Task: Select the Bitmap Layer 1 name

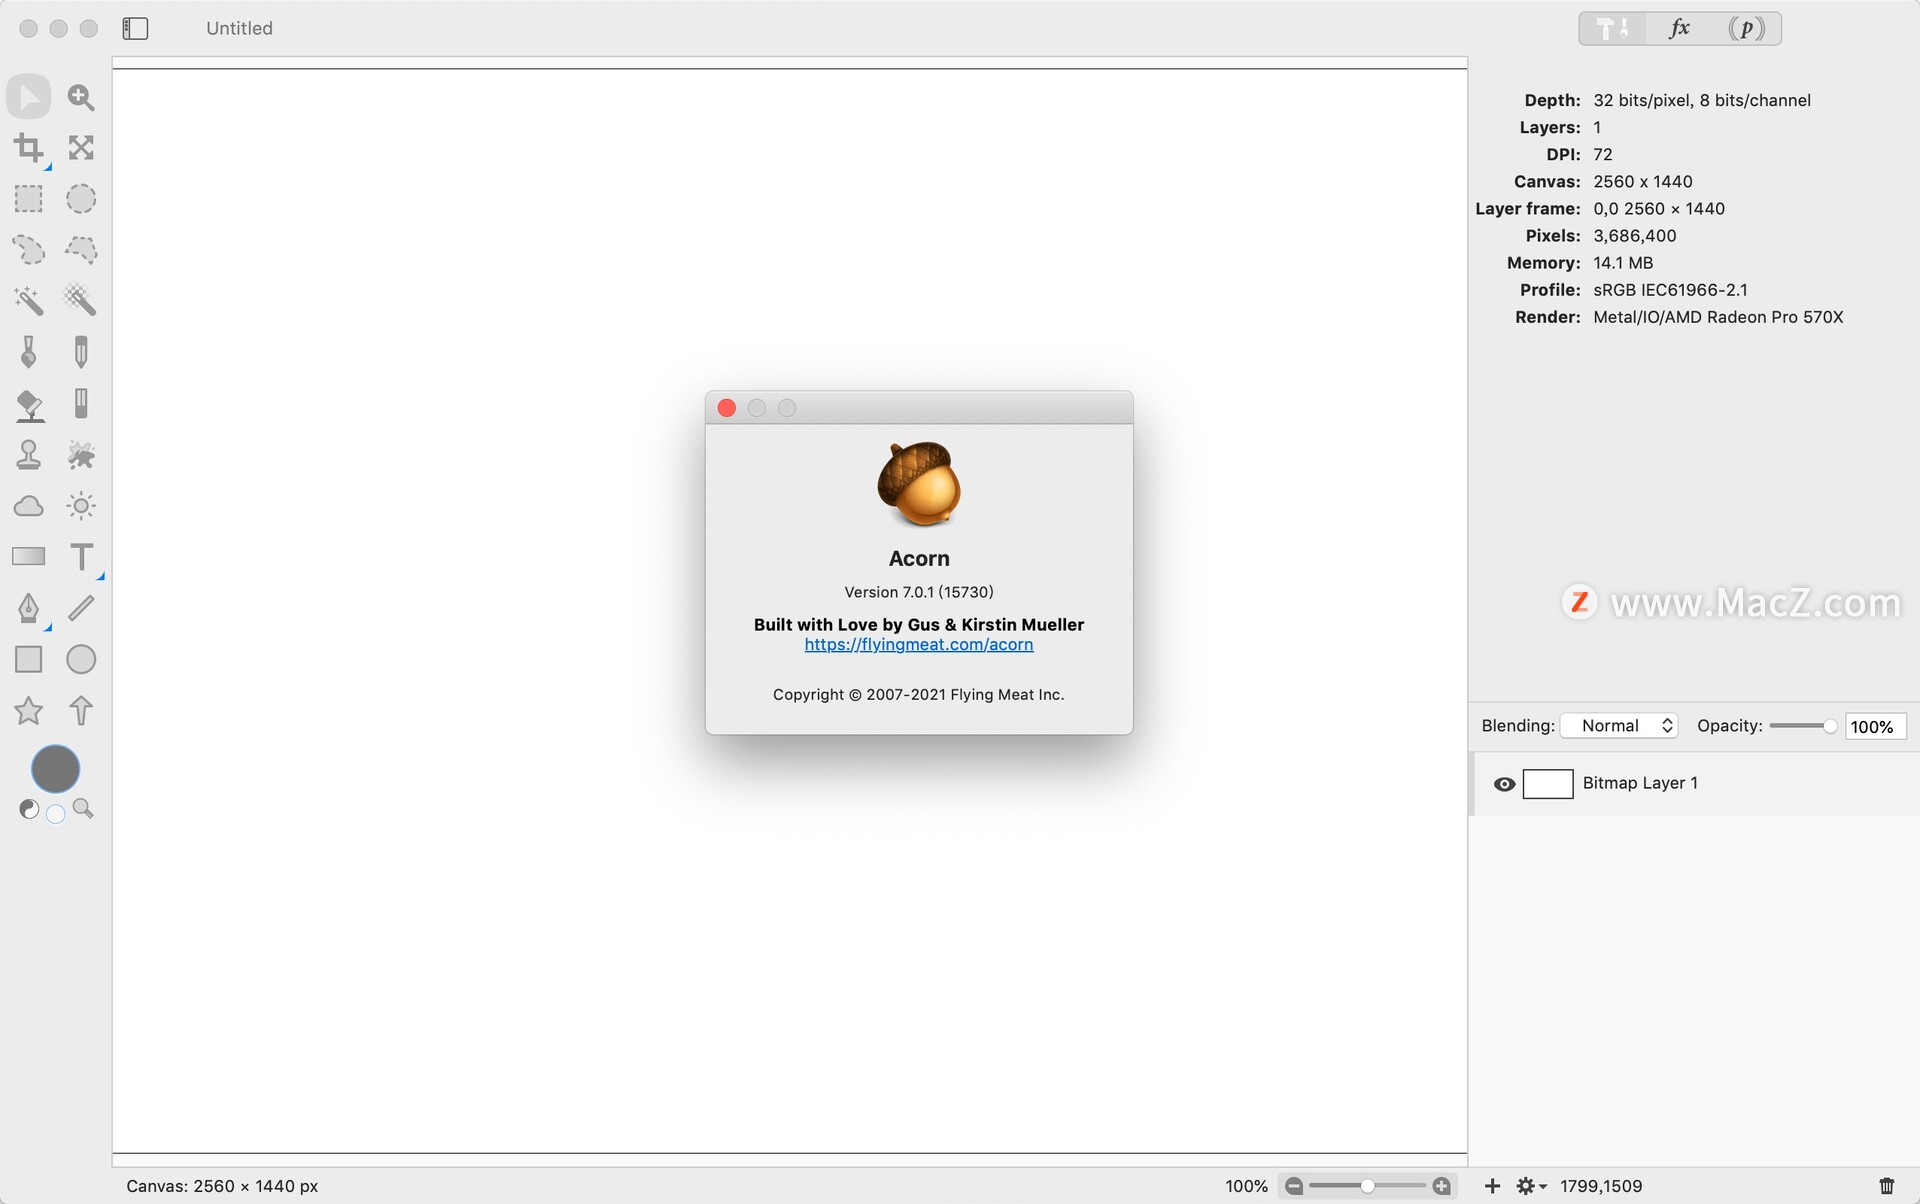Action: coord(1640,783)
